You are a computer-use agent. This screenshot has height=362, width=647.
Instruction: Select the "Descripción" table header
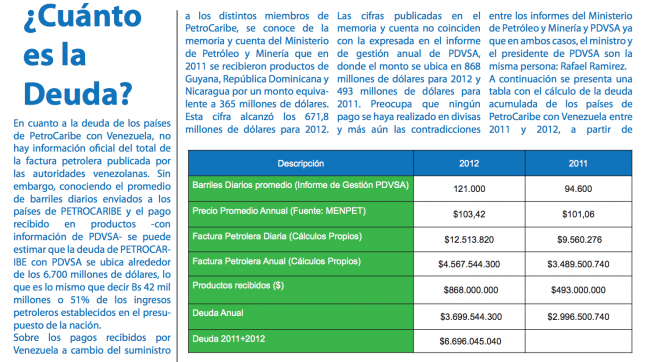pos(301,163)
